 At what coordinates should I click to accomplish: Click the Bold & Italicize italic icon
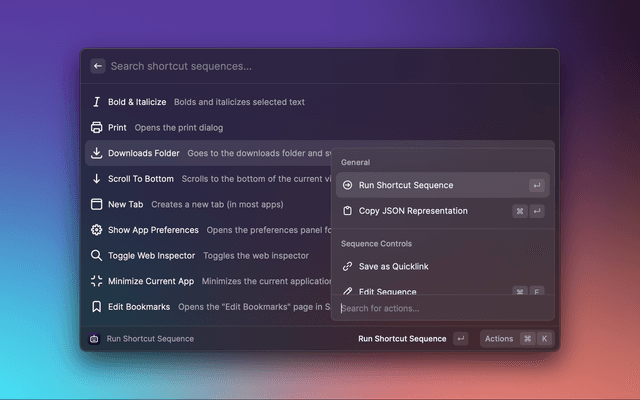[x=96, y=102]
